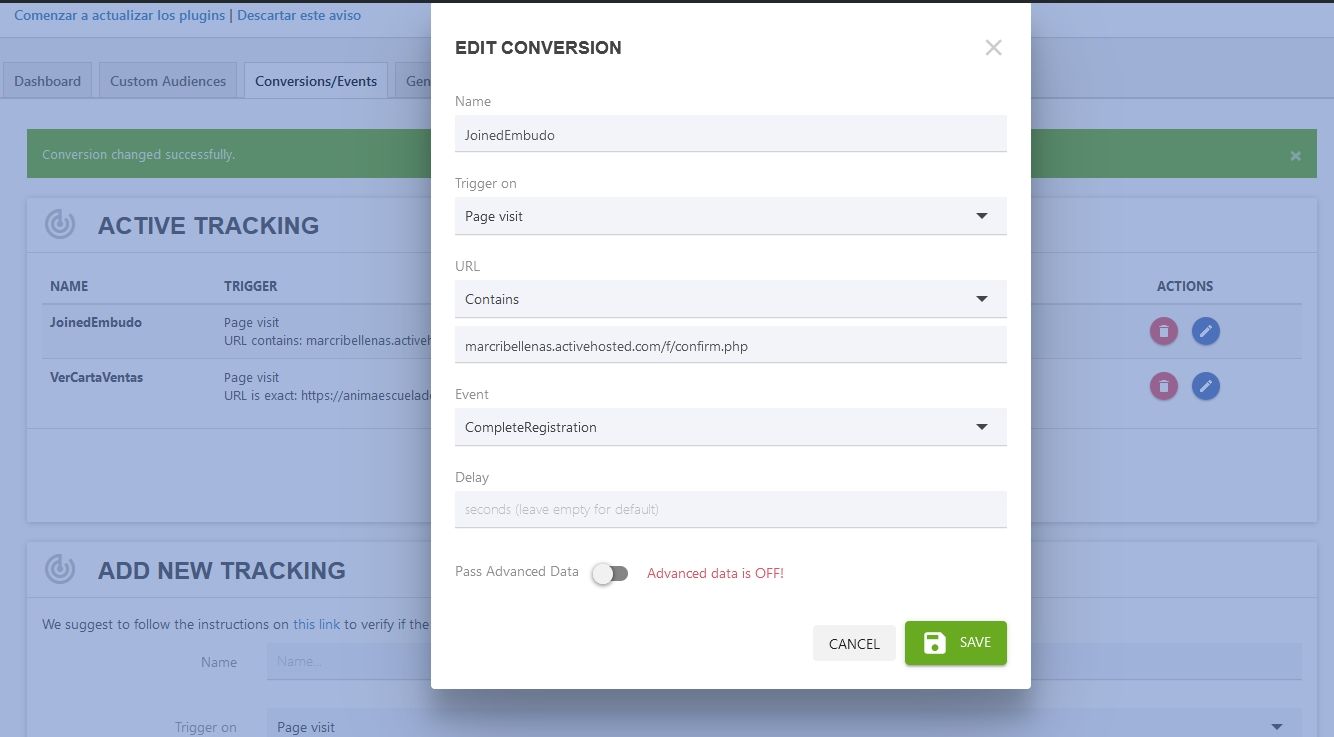Focus the Delay seconds input field
1334x737 pixels.
coord(730,509)
